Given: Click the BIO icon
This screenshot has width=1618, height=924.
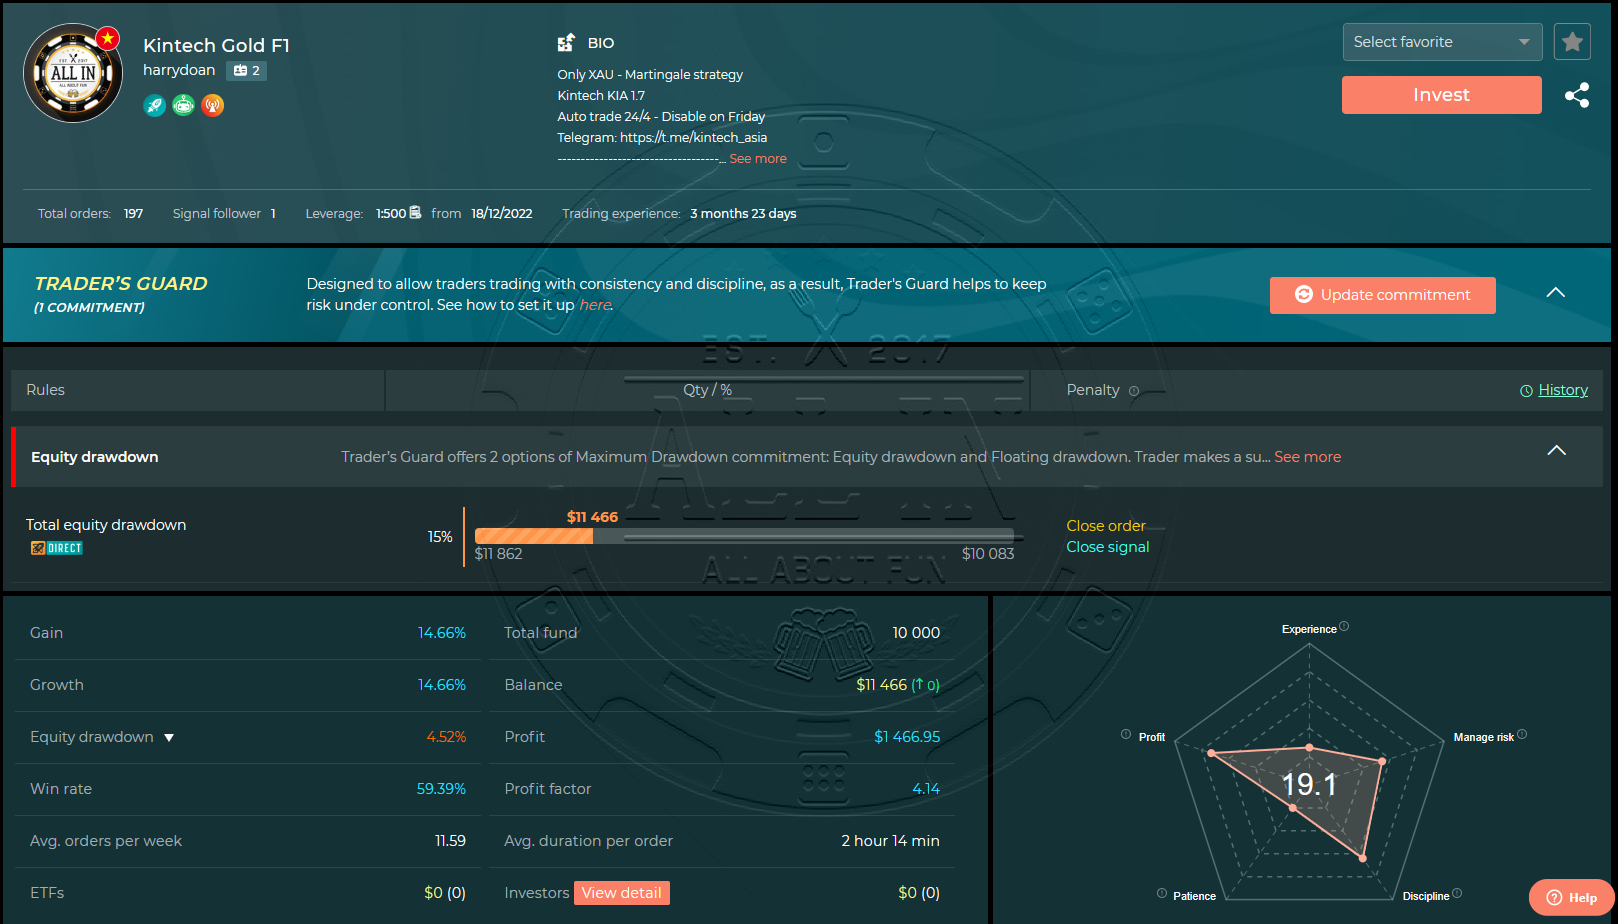Looking at the screenshot, I should click(x=566, y=43).
